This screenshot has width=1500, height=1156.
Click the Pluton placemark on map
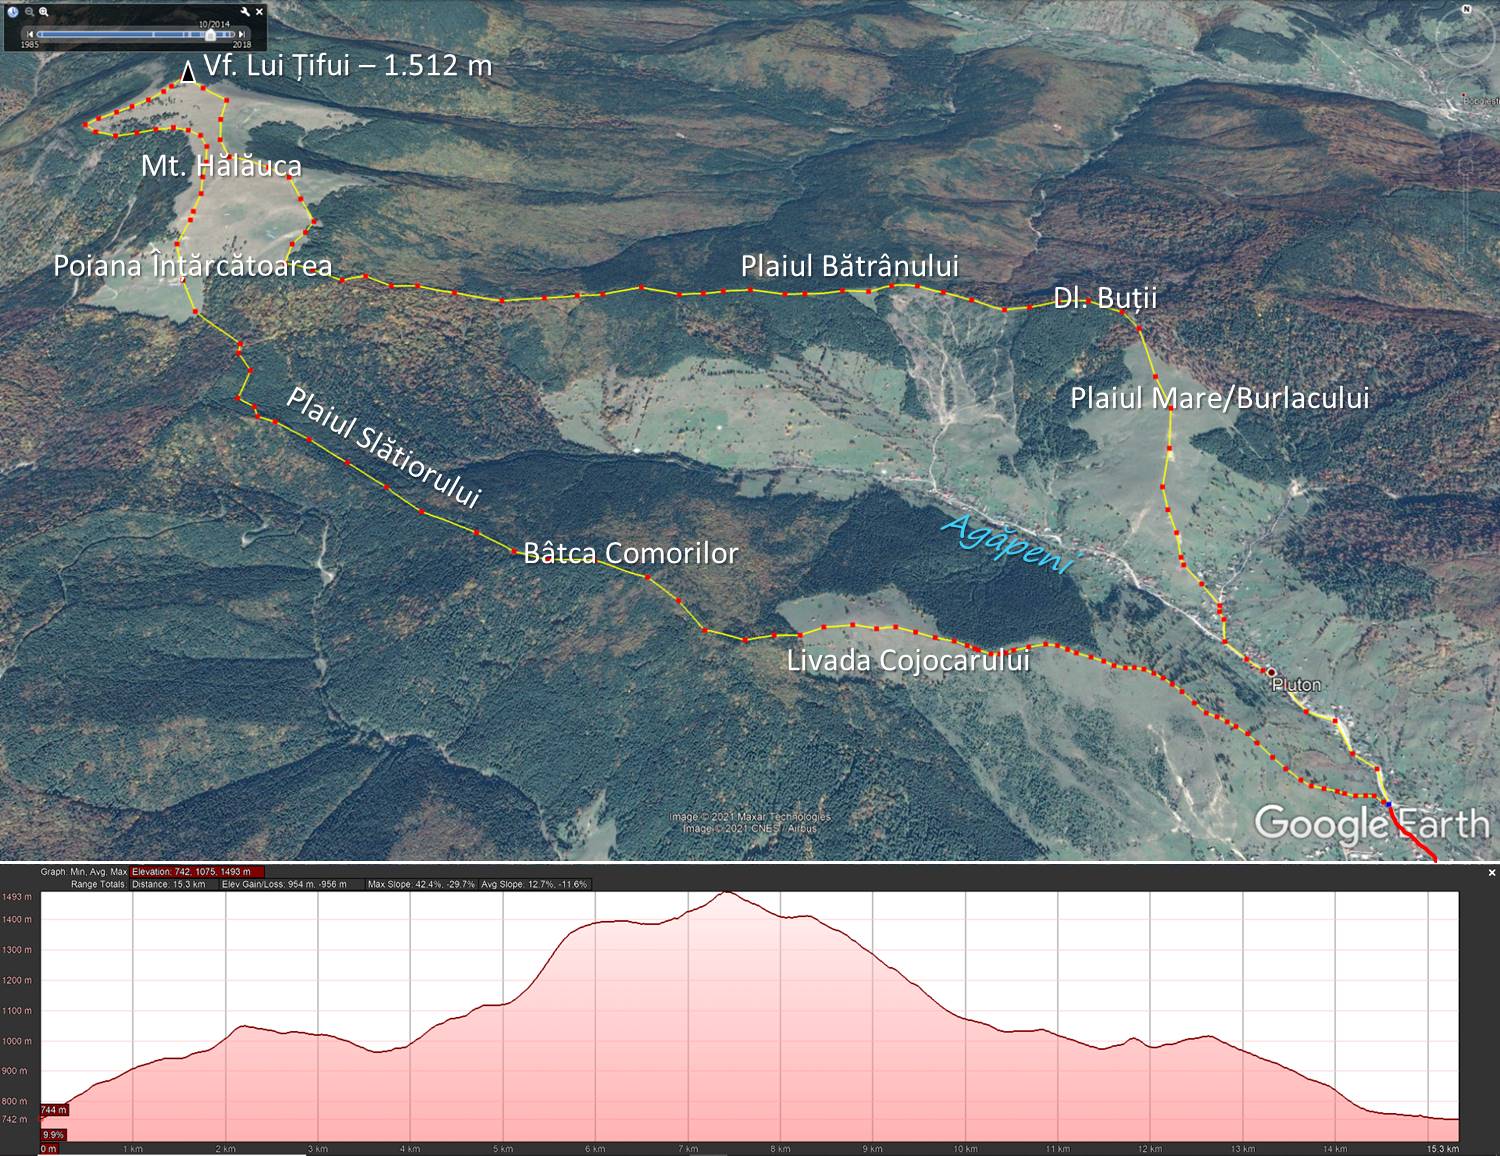point(1271,672)
